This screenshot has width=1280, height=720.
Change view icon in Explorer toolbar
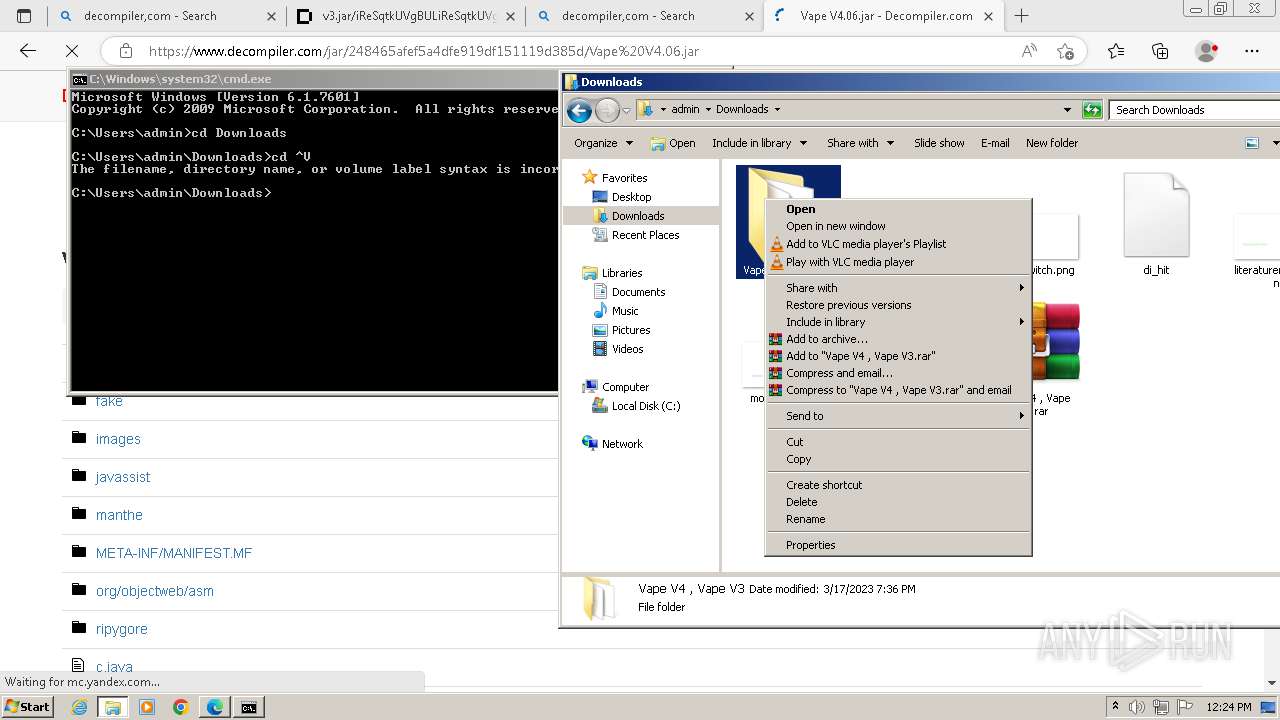tap(1252, 143)
